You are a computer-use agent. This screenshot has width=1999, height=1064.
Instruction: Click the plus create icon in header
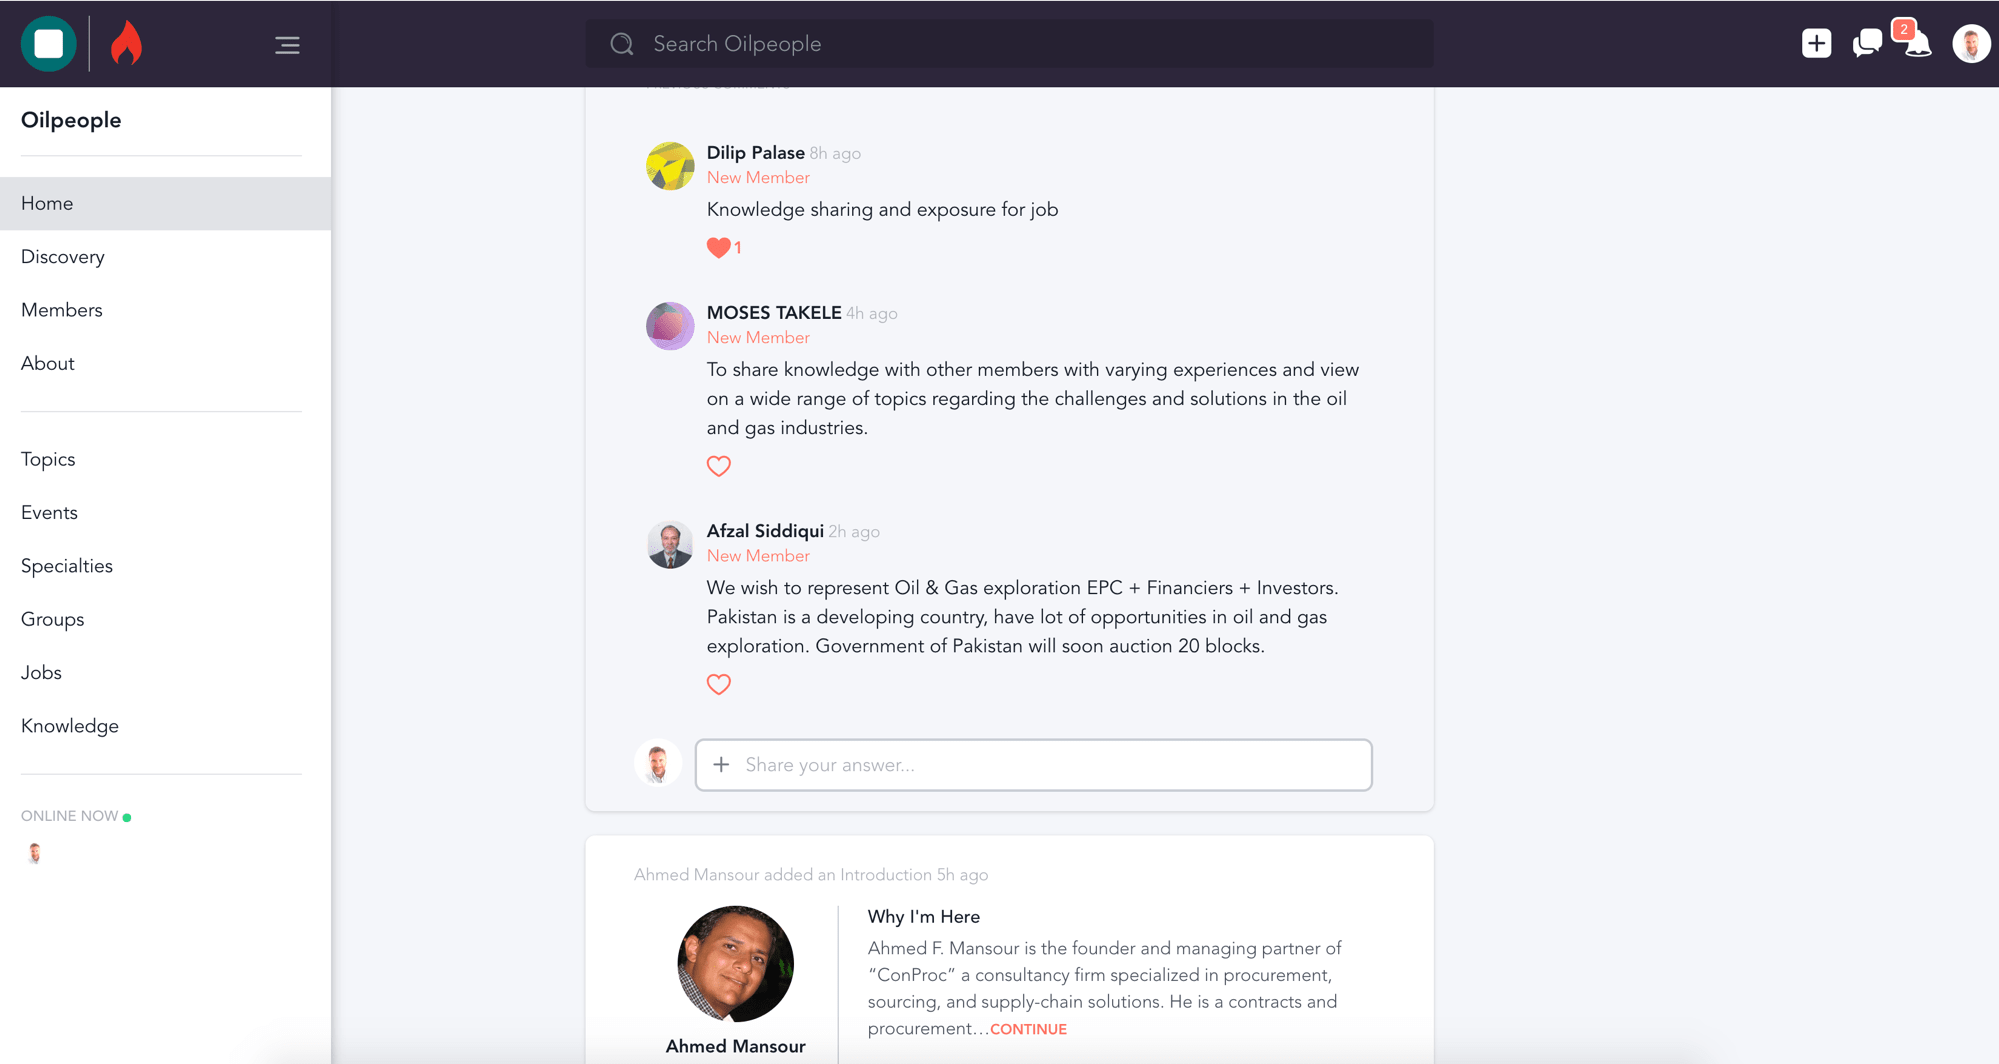tap(1816, 44)
